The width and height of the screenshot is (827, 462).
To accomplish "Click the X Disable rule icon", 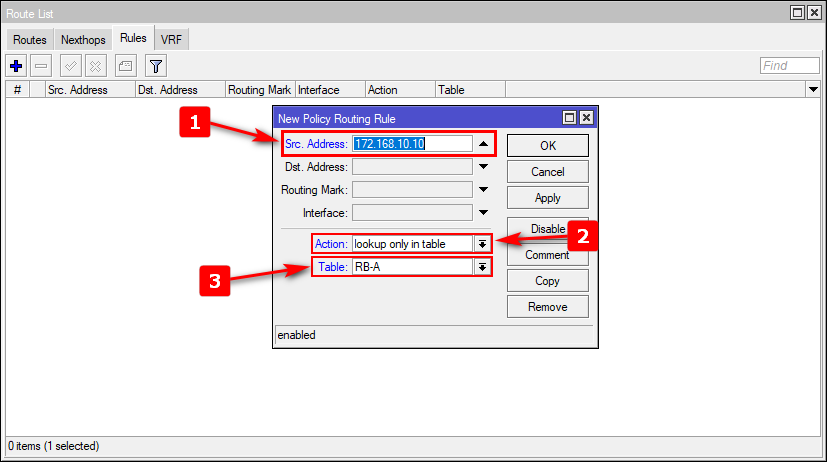I will 96,66.
